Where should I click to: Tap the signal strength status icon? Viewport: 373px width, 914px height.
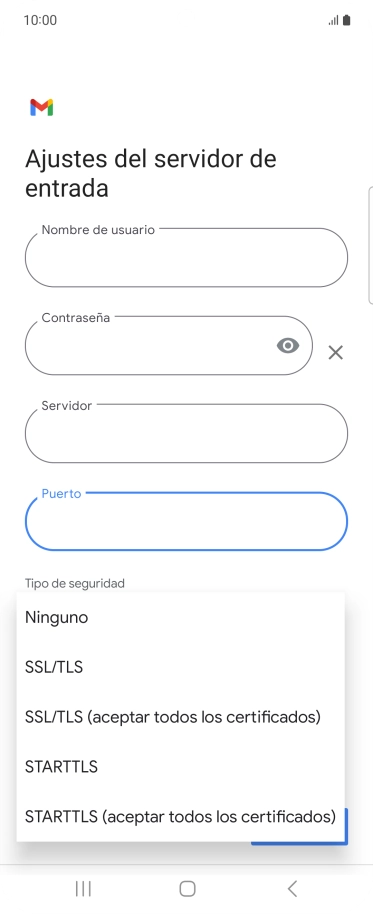click(x=333, y=20)
